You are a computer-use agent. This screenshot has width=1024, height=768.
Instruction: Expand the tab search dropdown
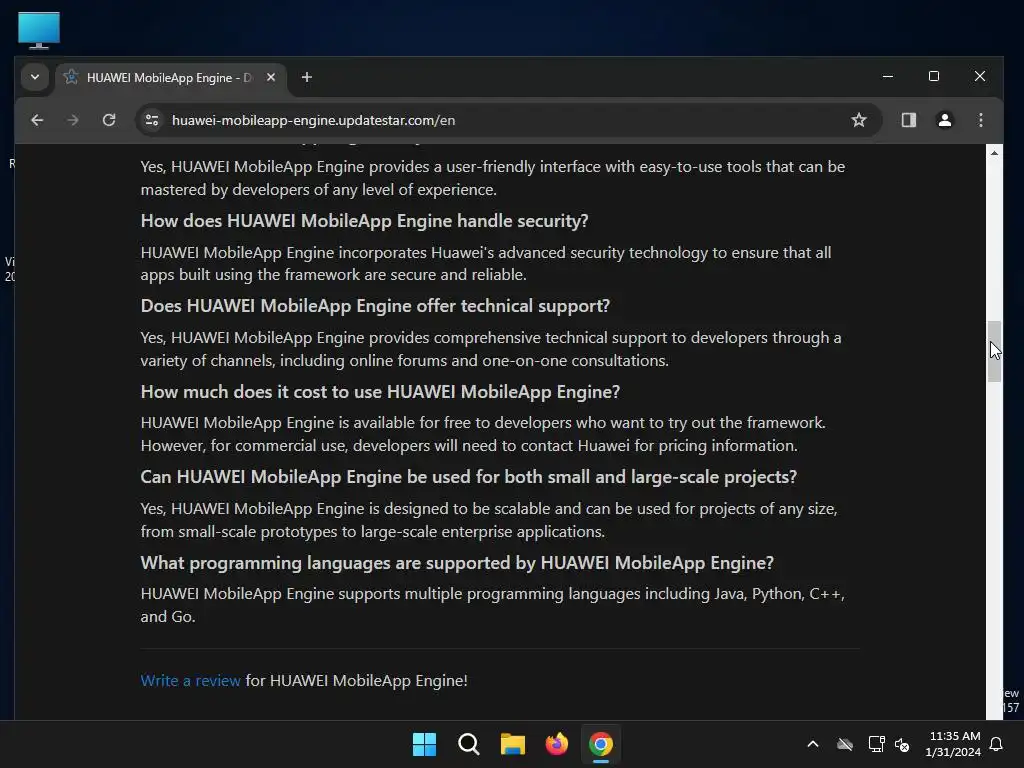coord(35,77)
